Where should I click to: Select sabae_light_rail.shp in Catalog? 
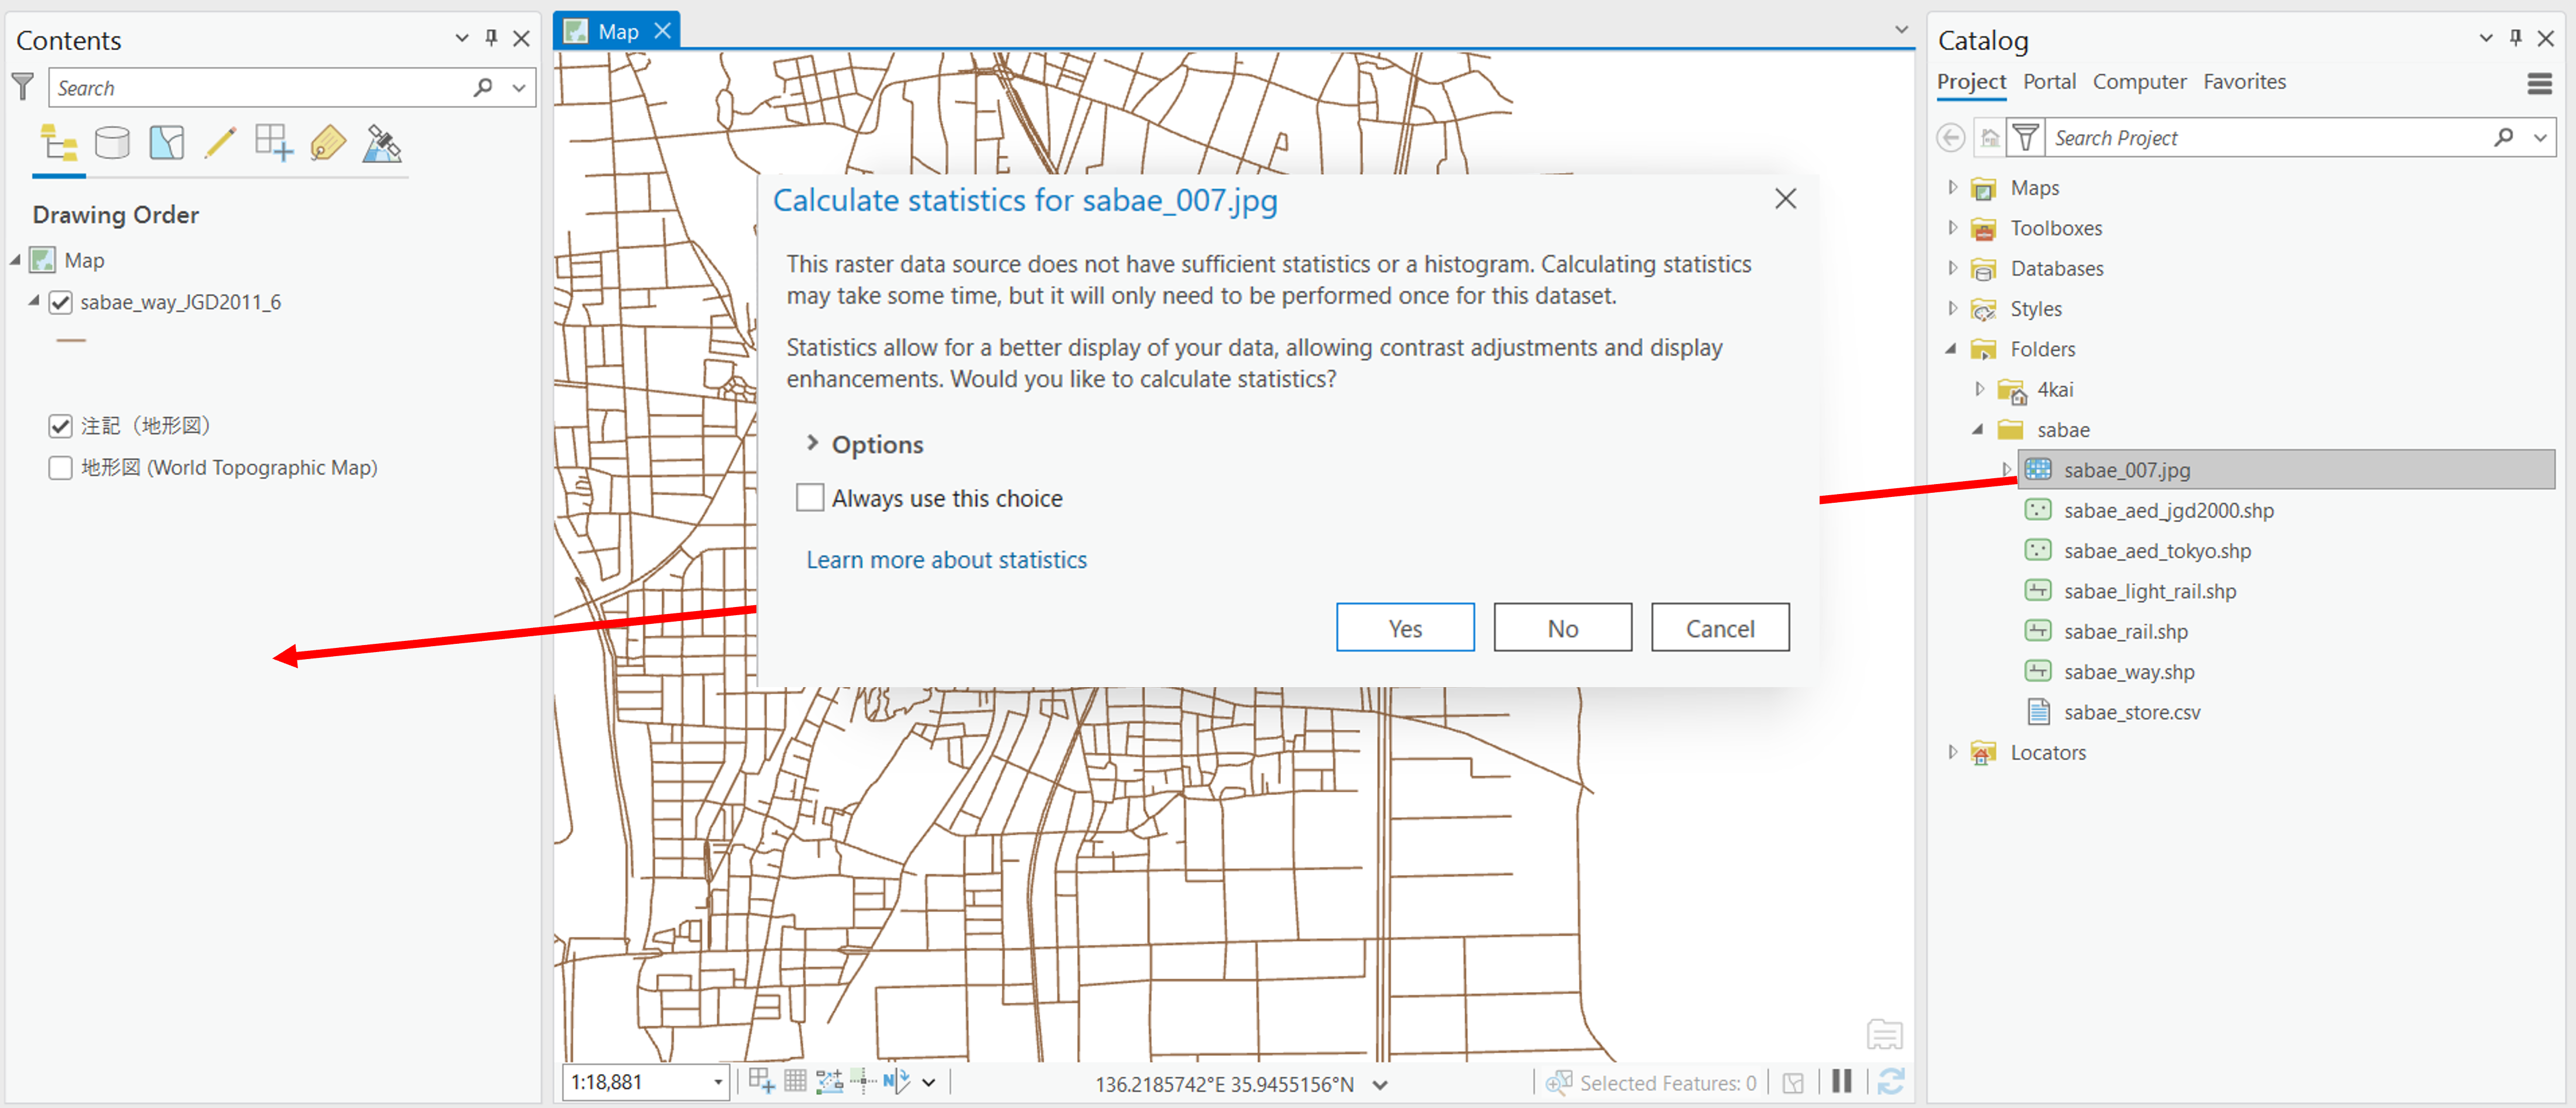coord(2150,591)
